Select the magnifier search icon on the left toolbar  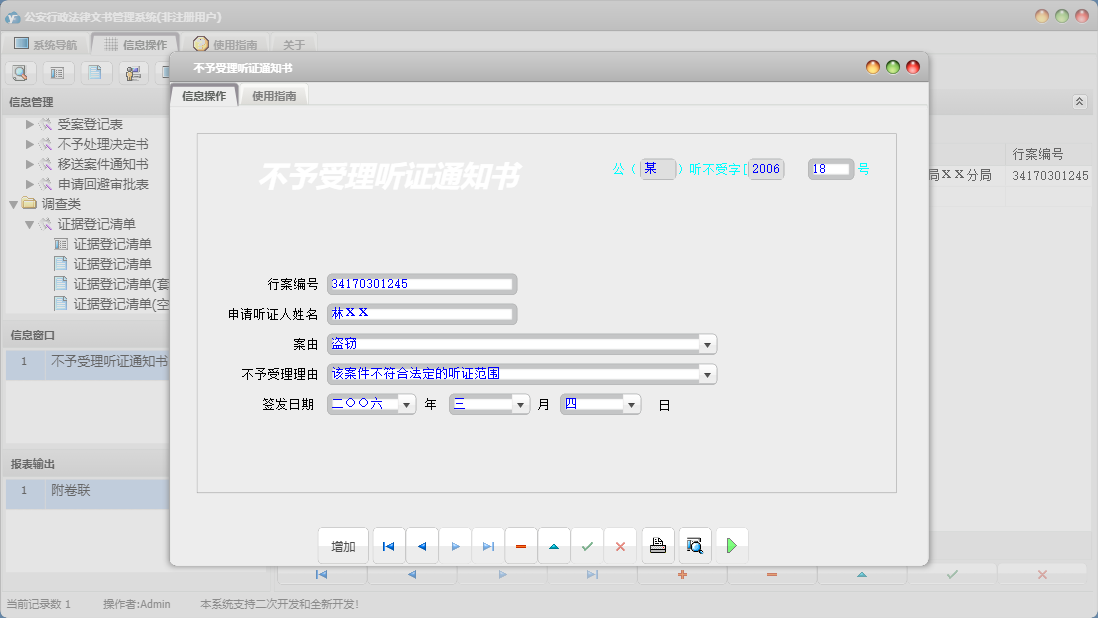pyautogui.click(x=20, y=72)
